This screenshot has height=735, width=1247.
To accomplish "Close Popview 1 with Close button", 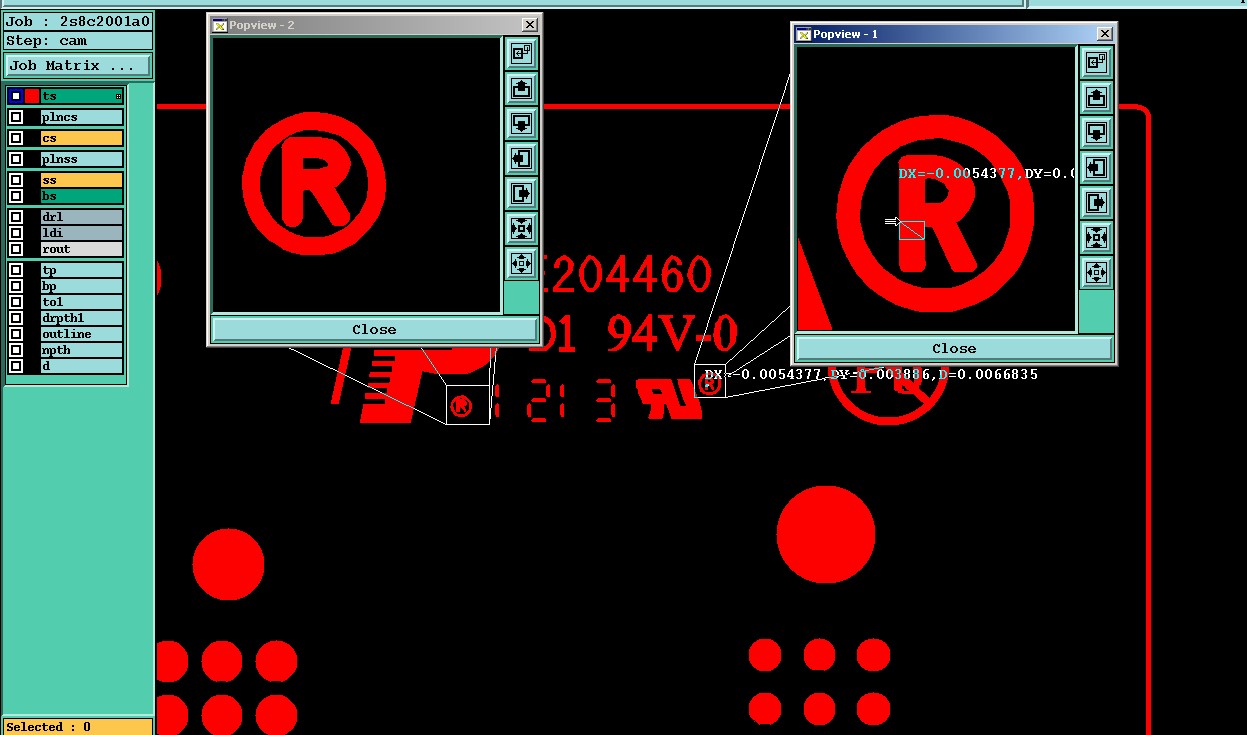I will tap(954, 348).
